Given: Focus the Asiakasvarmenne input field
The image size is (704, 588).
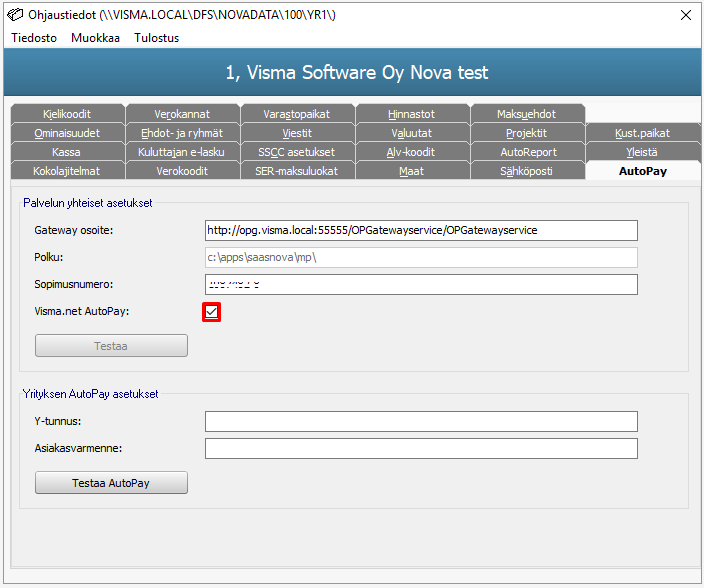Looking at the screenshot, I should pyautogui.click(x=421, y=448).
